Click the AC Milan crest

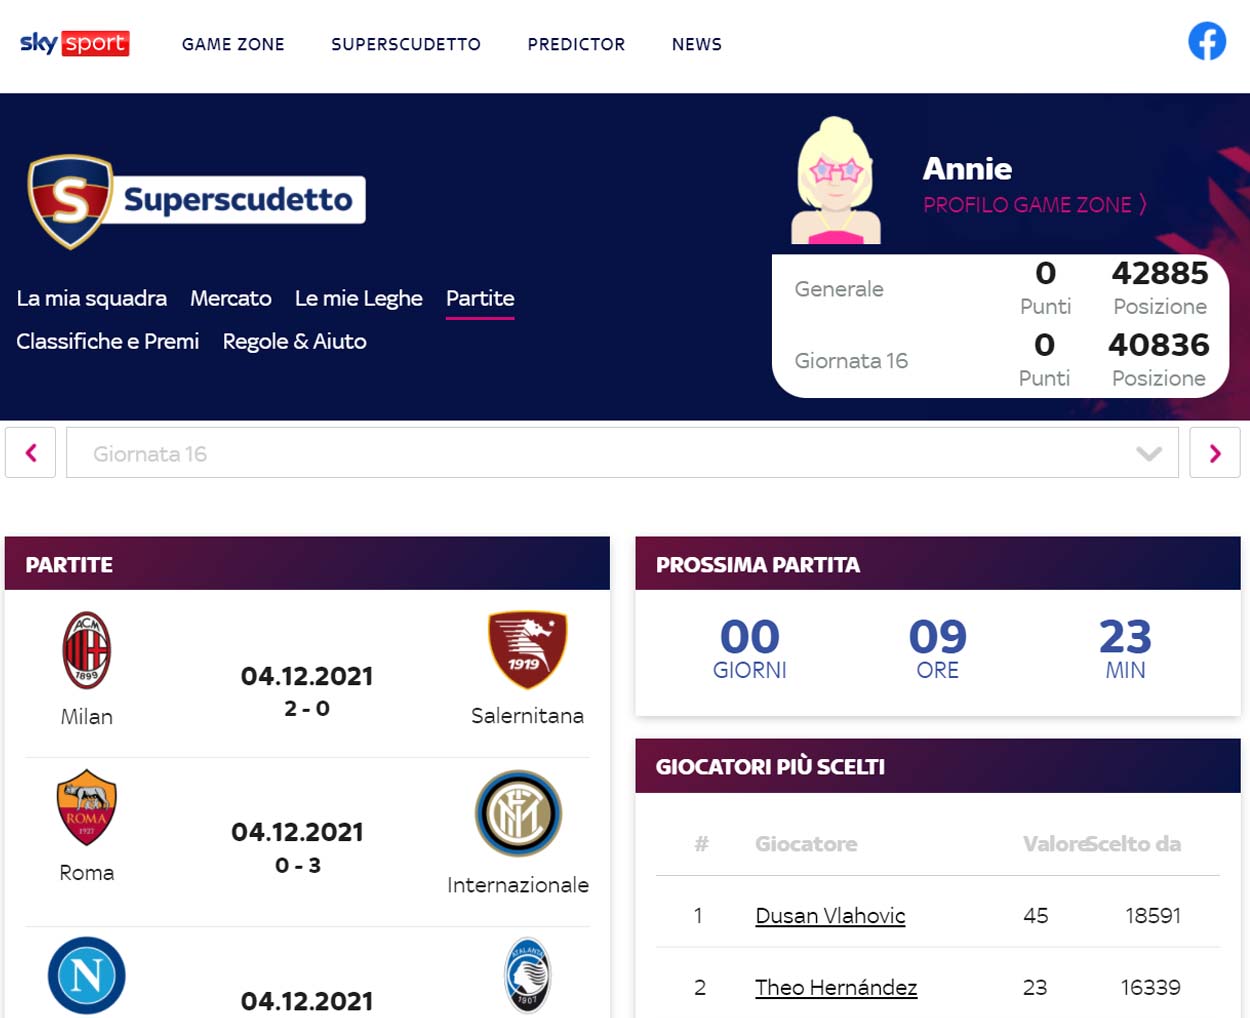click(87, 650)
